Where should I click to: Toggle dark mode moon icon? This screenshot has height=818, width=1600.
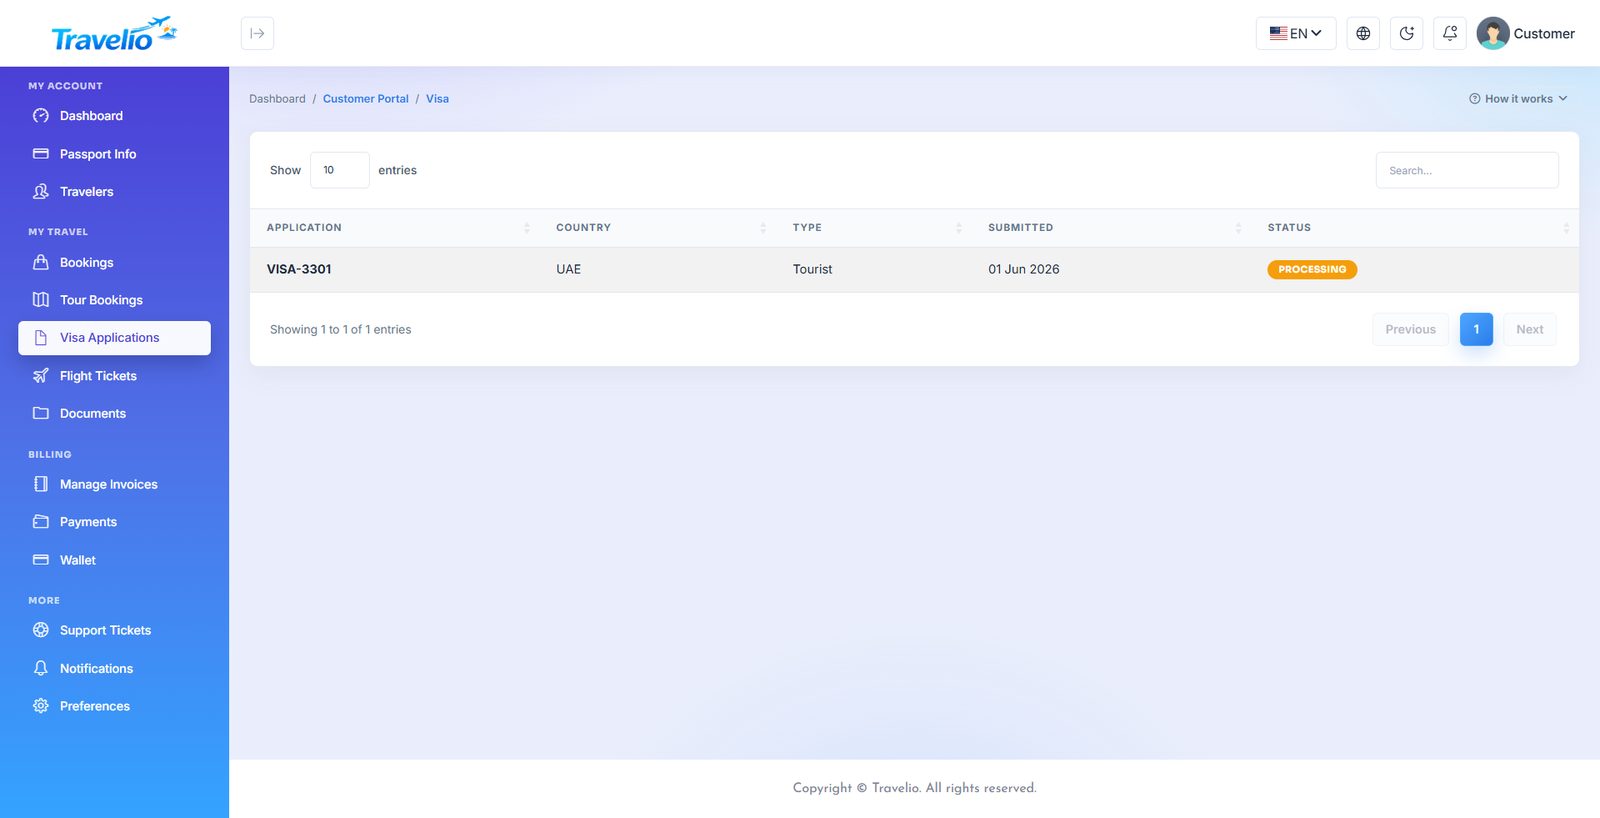(x=1406, y=33)
